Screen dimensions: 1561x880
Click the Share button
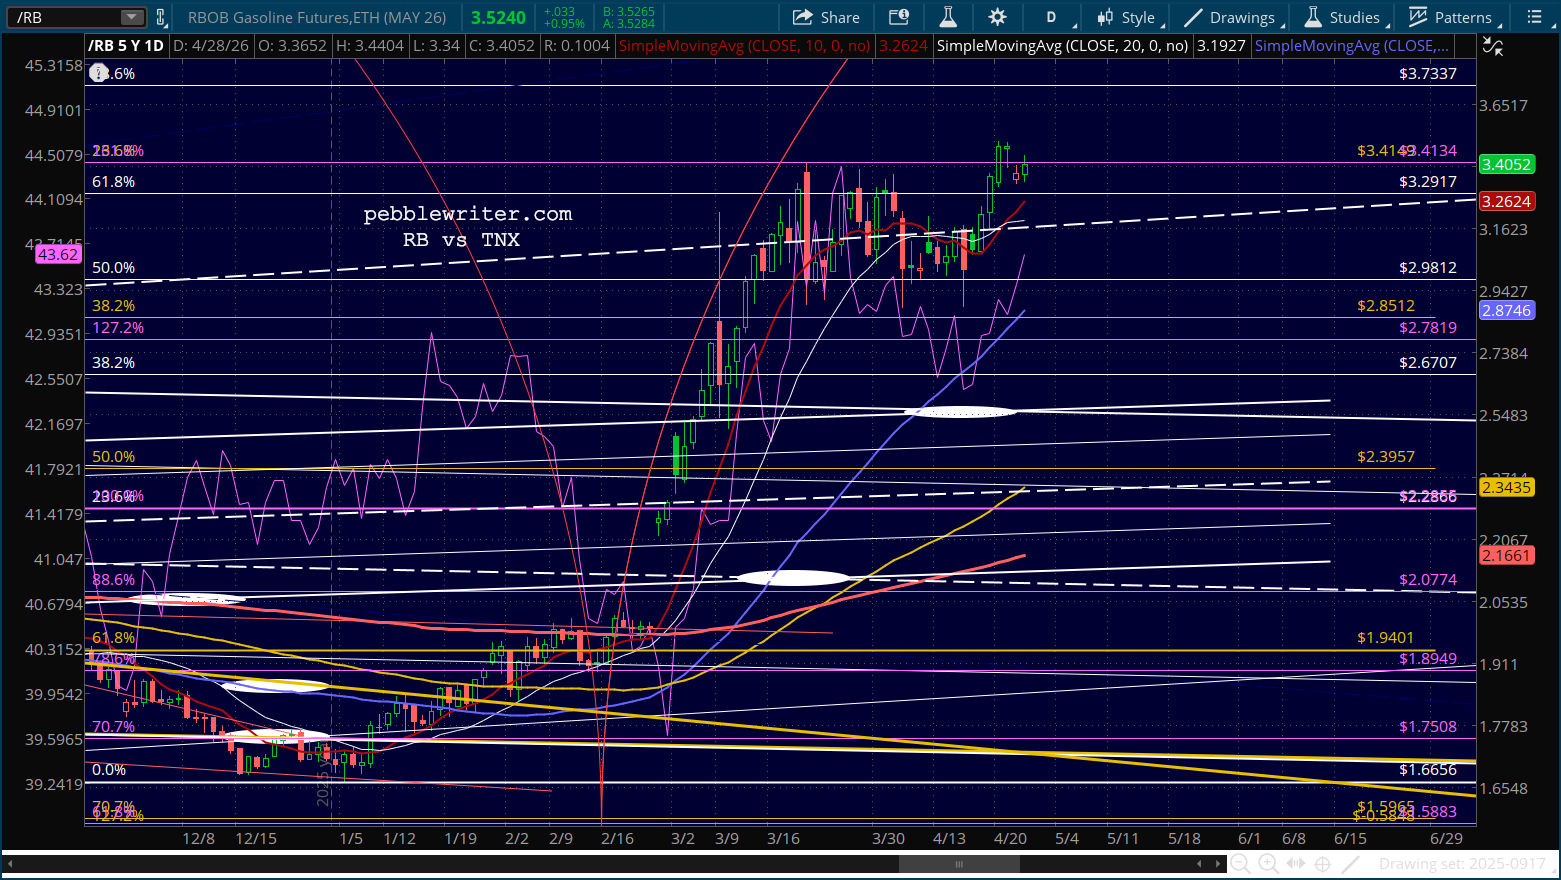826,17
